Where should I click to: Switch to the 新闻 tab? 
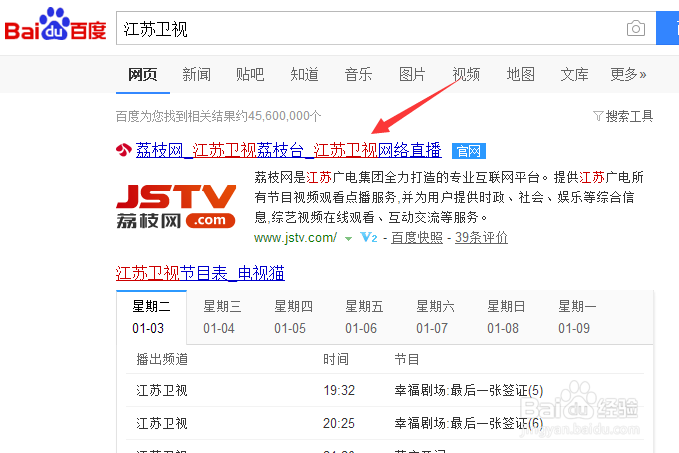[196, 74]
